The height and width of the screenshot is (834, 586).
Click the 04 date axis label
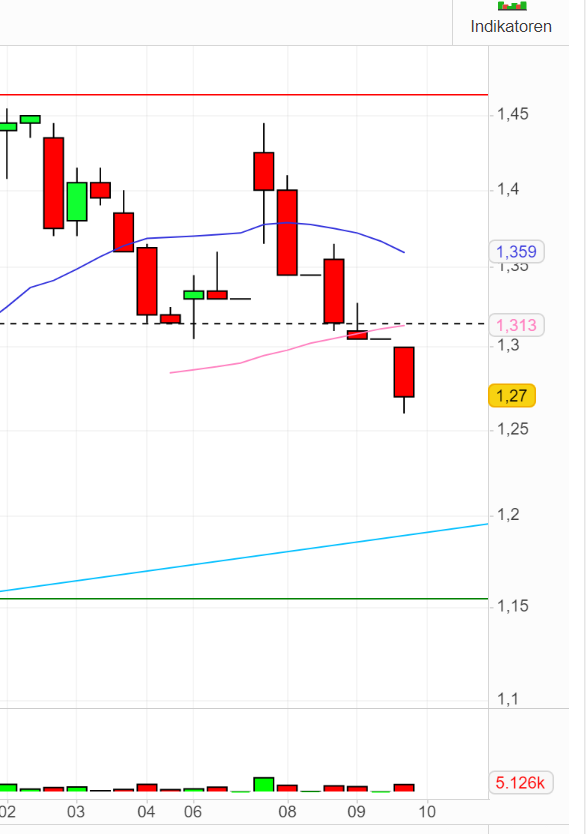[146, 812]
